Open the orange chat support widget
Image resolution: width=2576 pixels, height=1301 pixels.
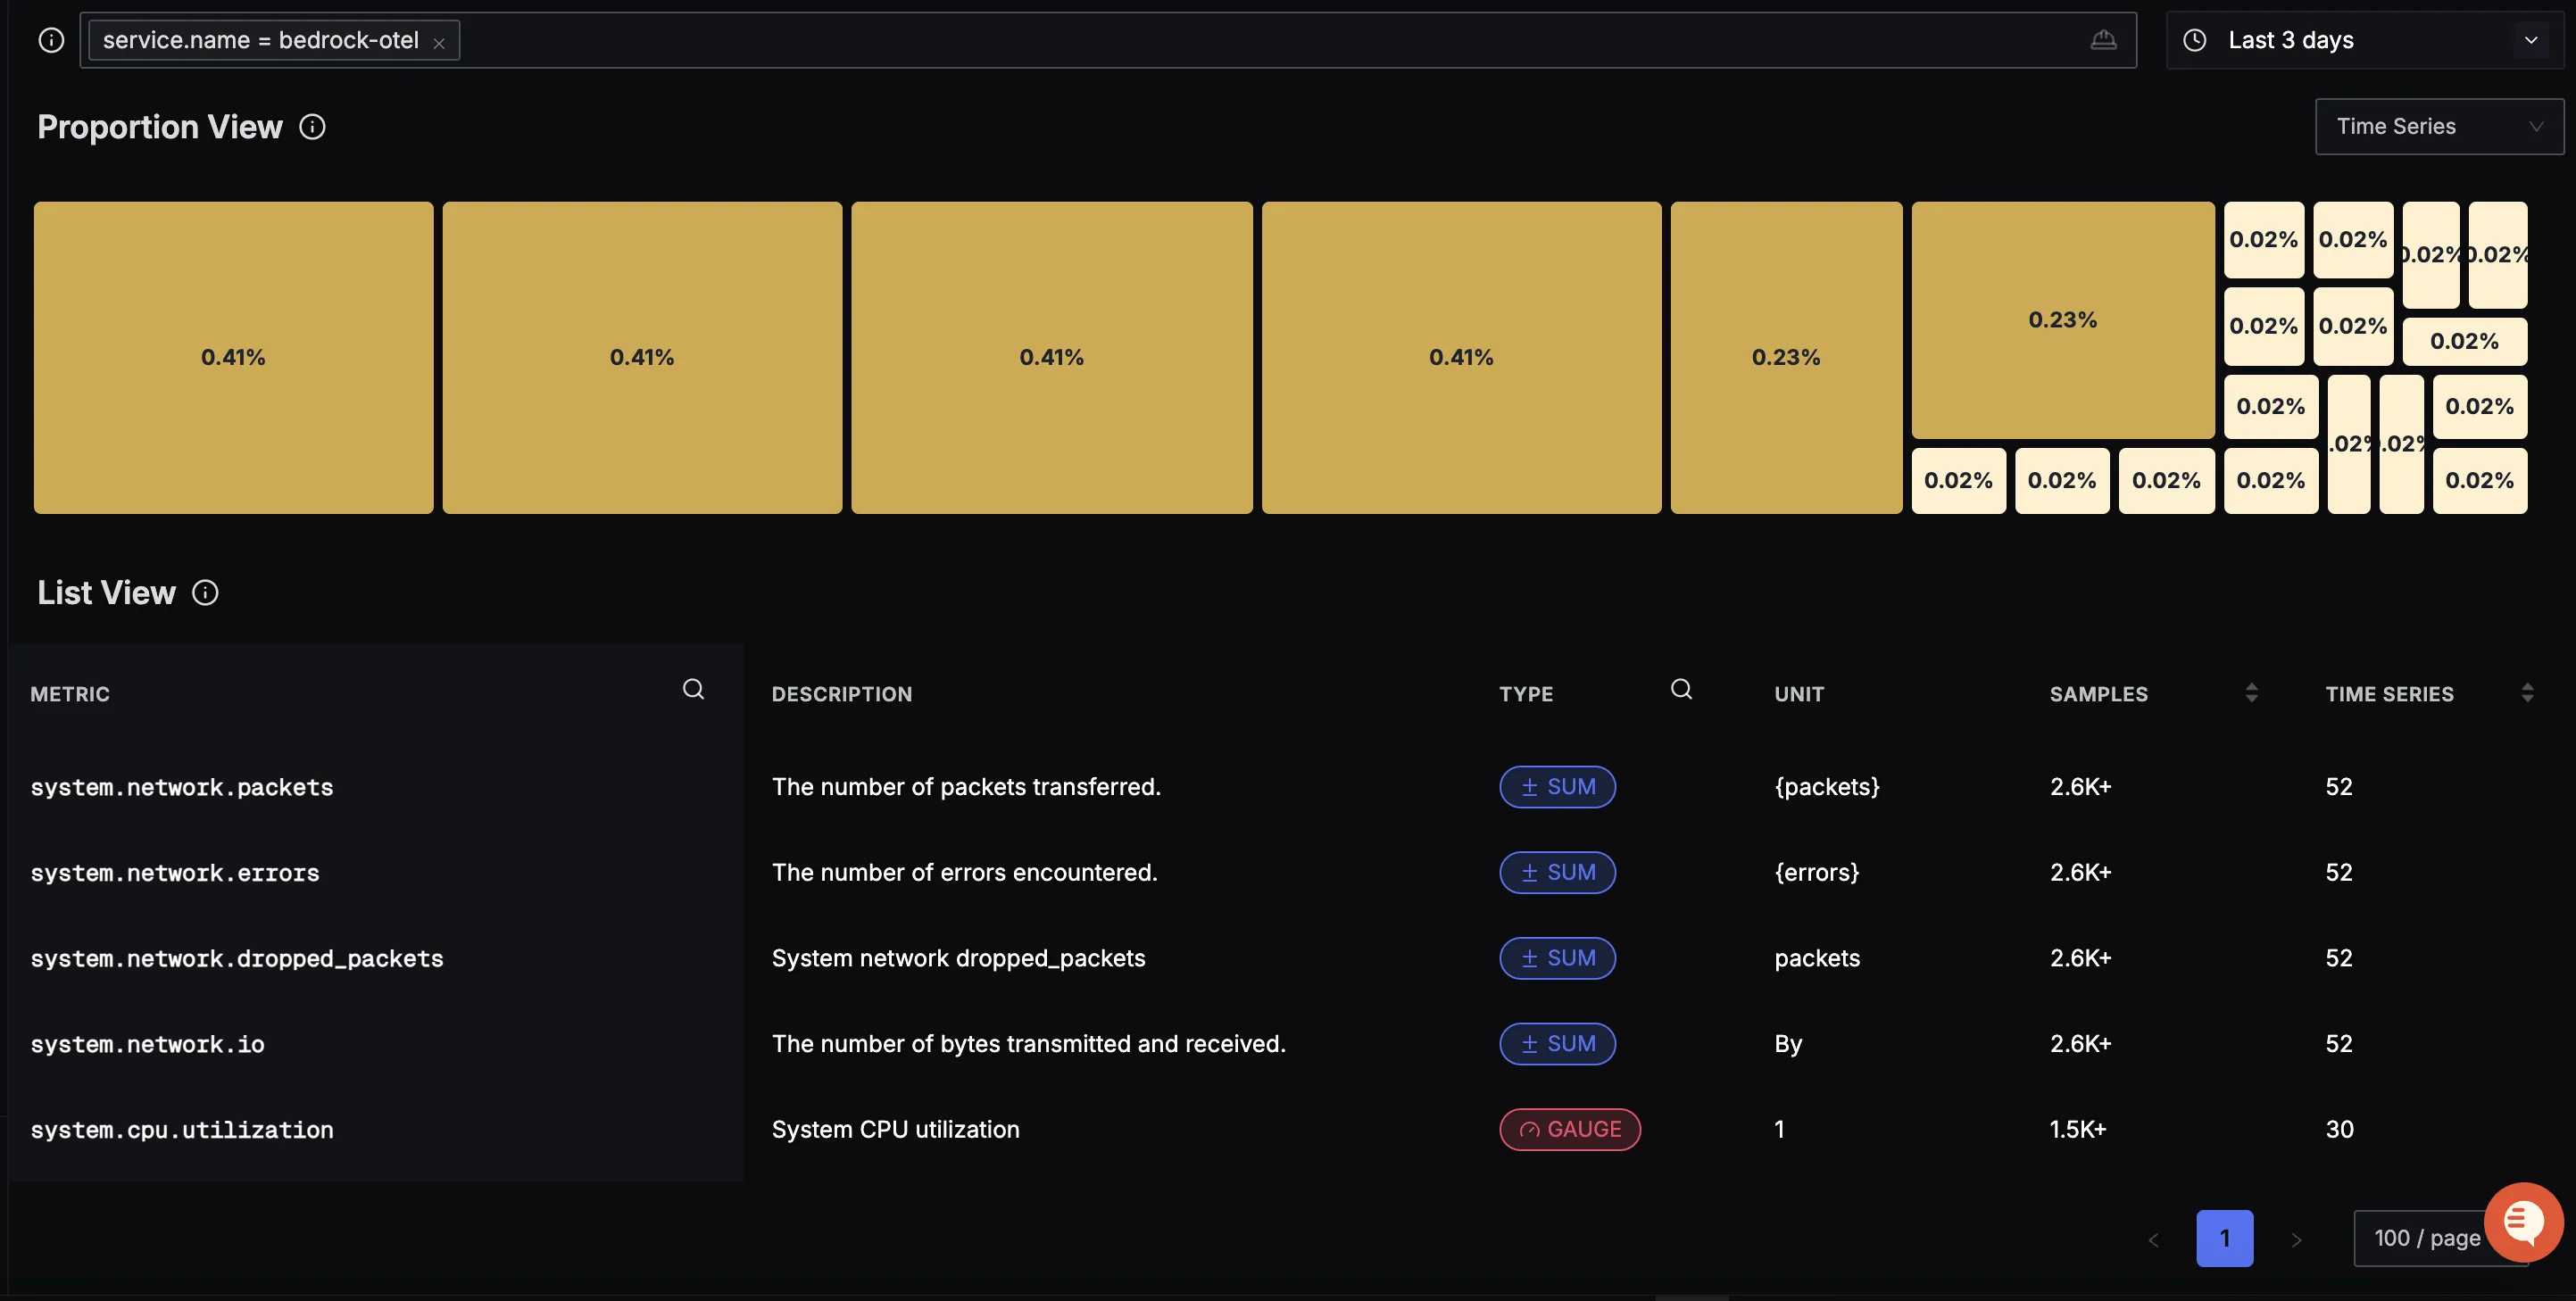(2522, 1222)
